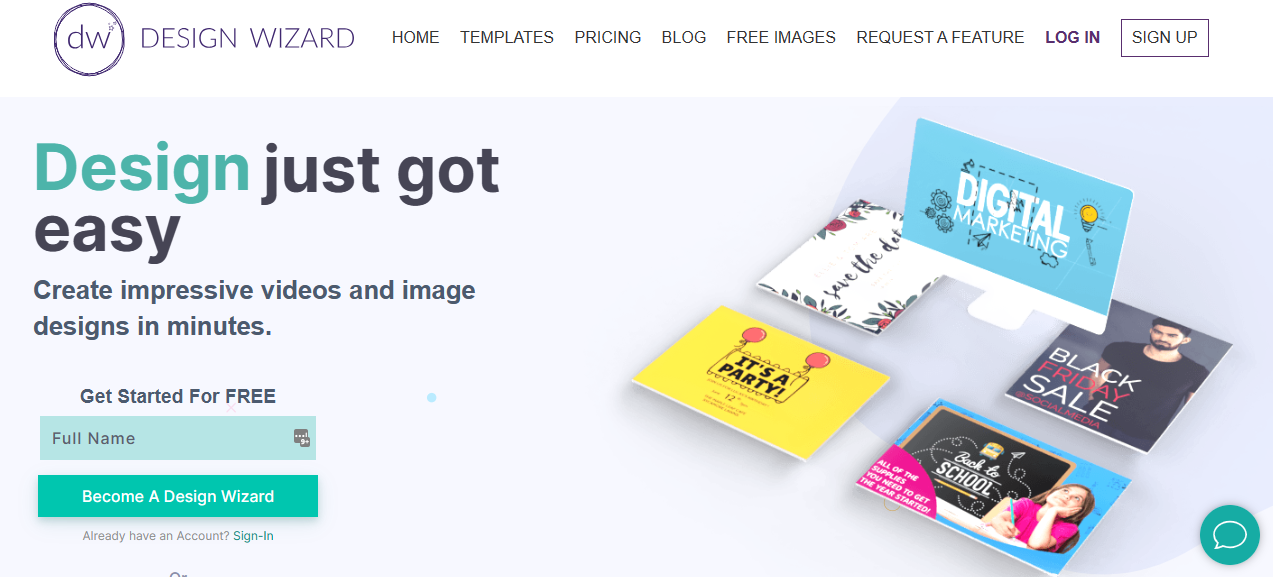Go to the HOME menu item

[415, 37]
